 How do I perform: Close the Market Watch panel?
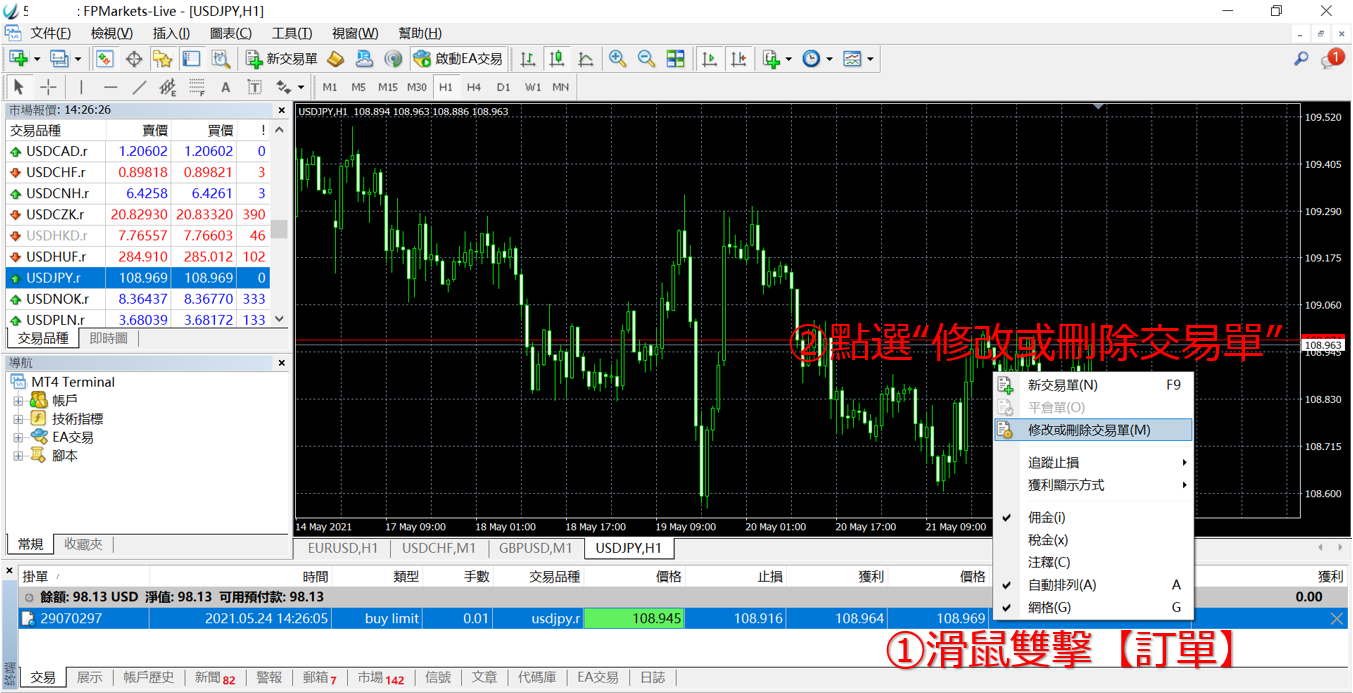pyautogui.click(x=282, y=110)
